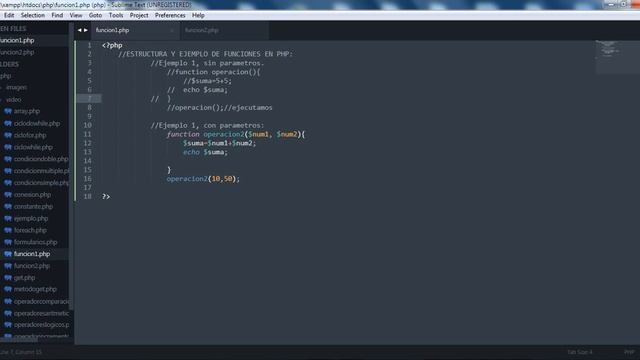
Task: Open the Edit menu
Action: coord(9,16)
